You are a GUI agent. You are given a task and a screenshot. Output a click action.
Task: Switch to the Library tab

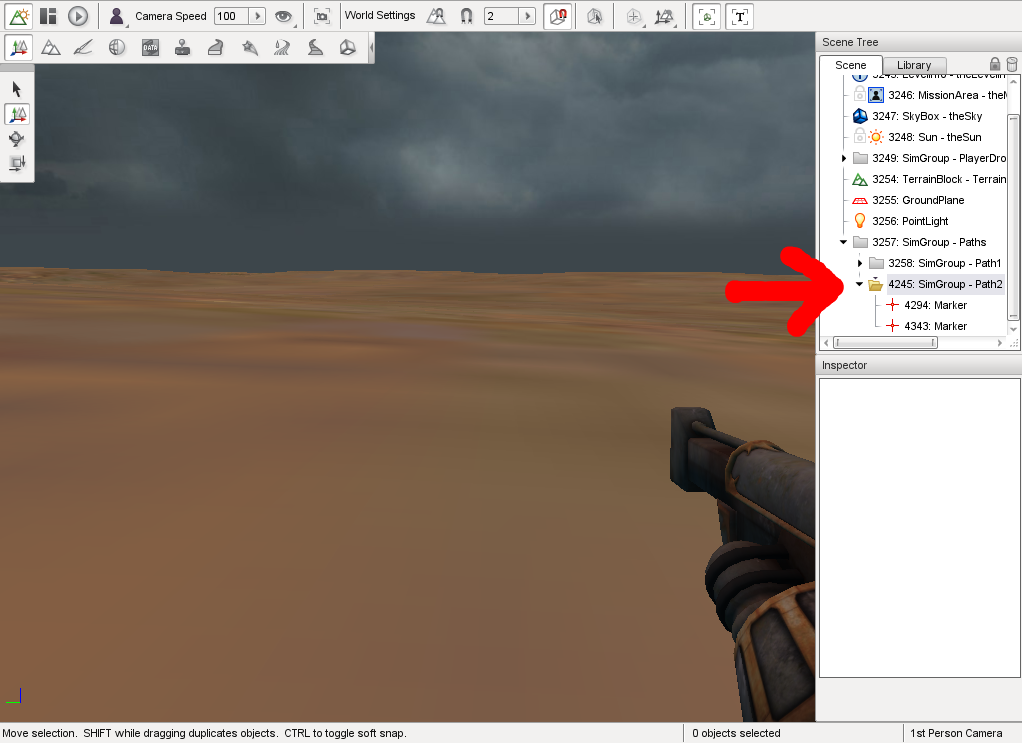coord(913,65)
